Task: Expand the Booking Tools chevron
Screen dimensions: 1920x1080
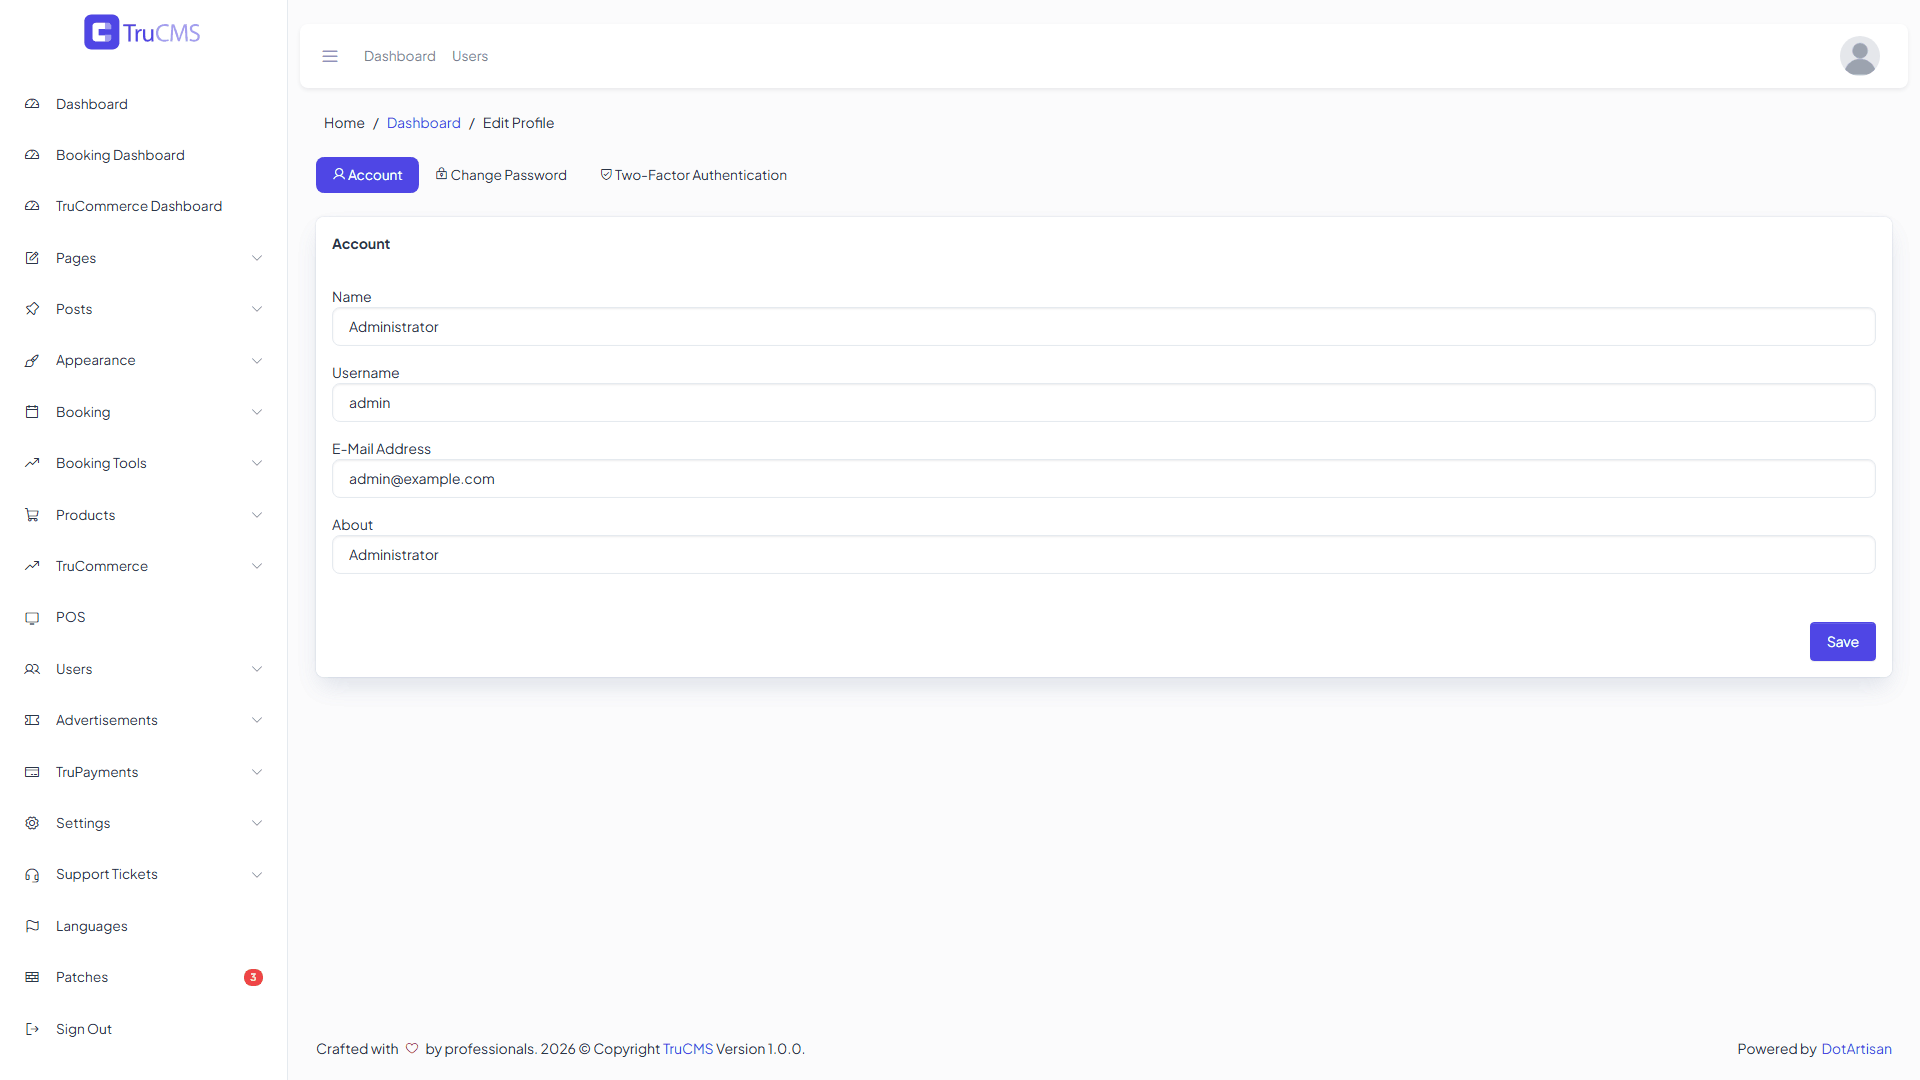Action: pyautogui.click(x=257, y=463)
